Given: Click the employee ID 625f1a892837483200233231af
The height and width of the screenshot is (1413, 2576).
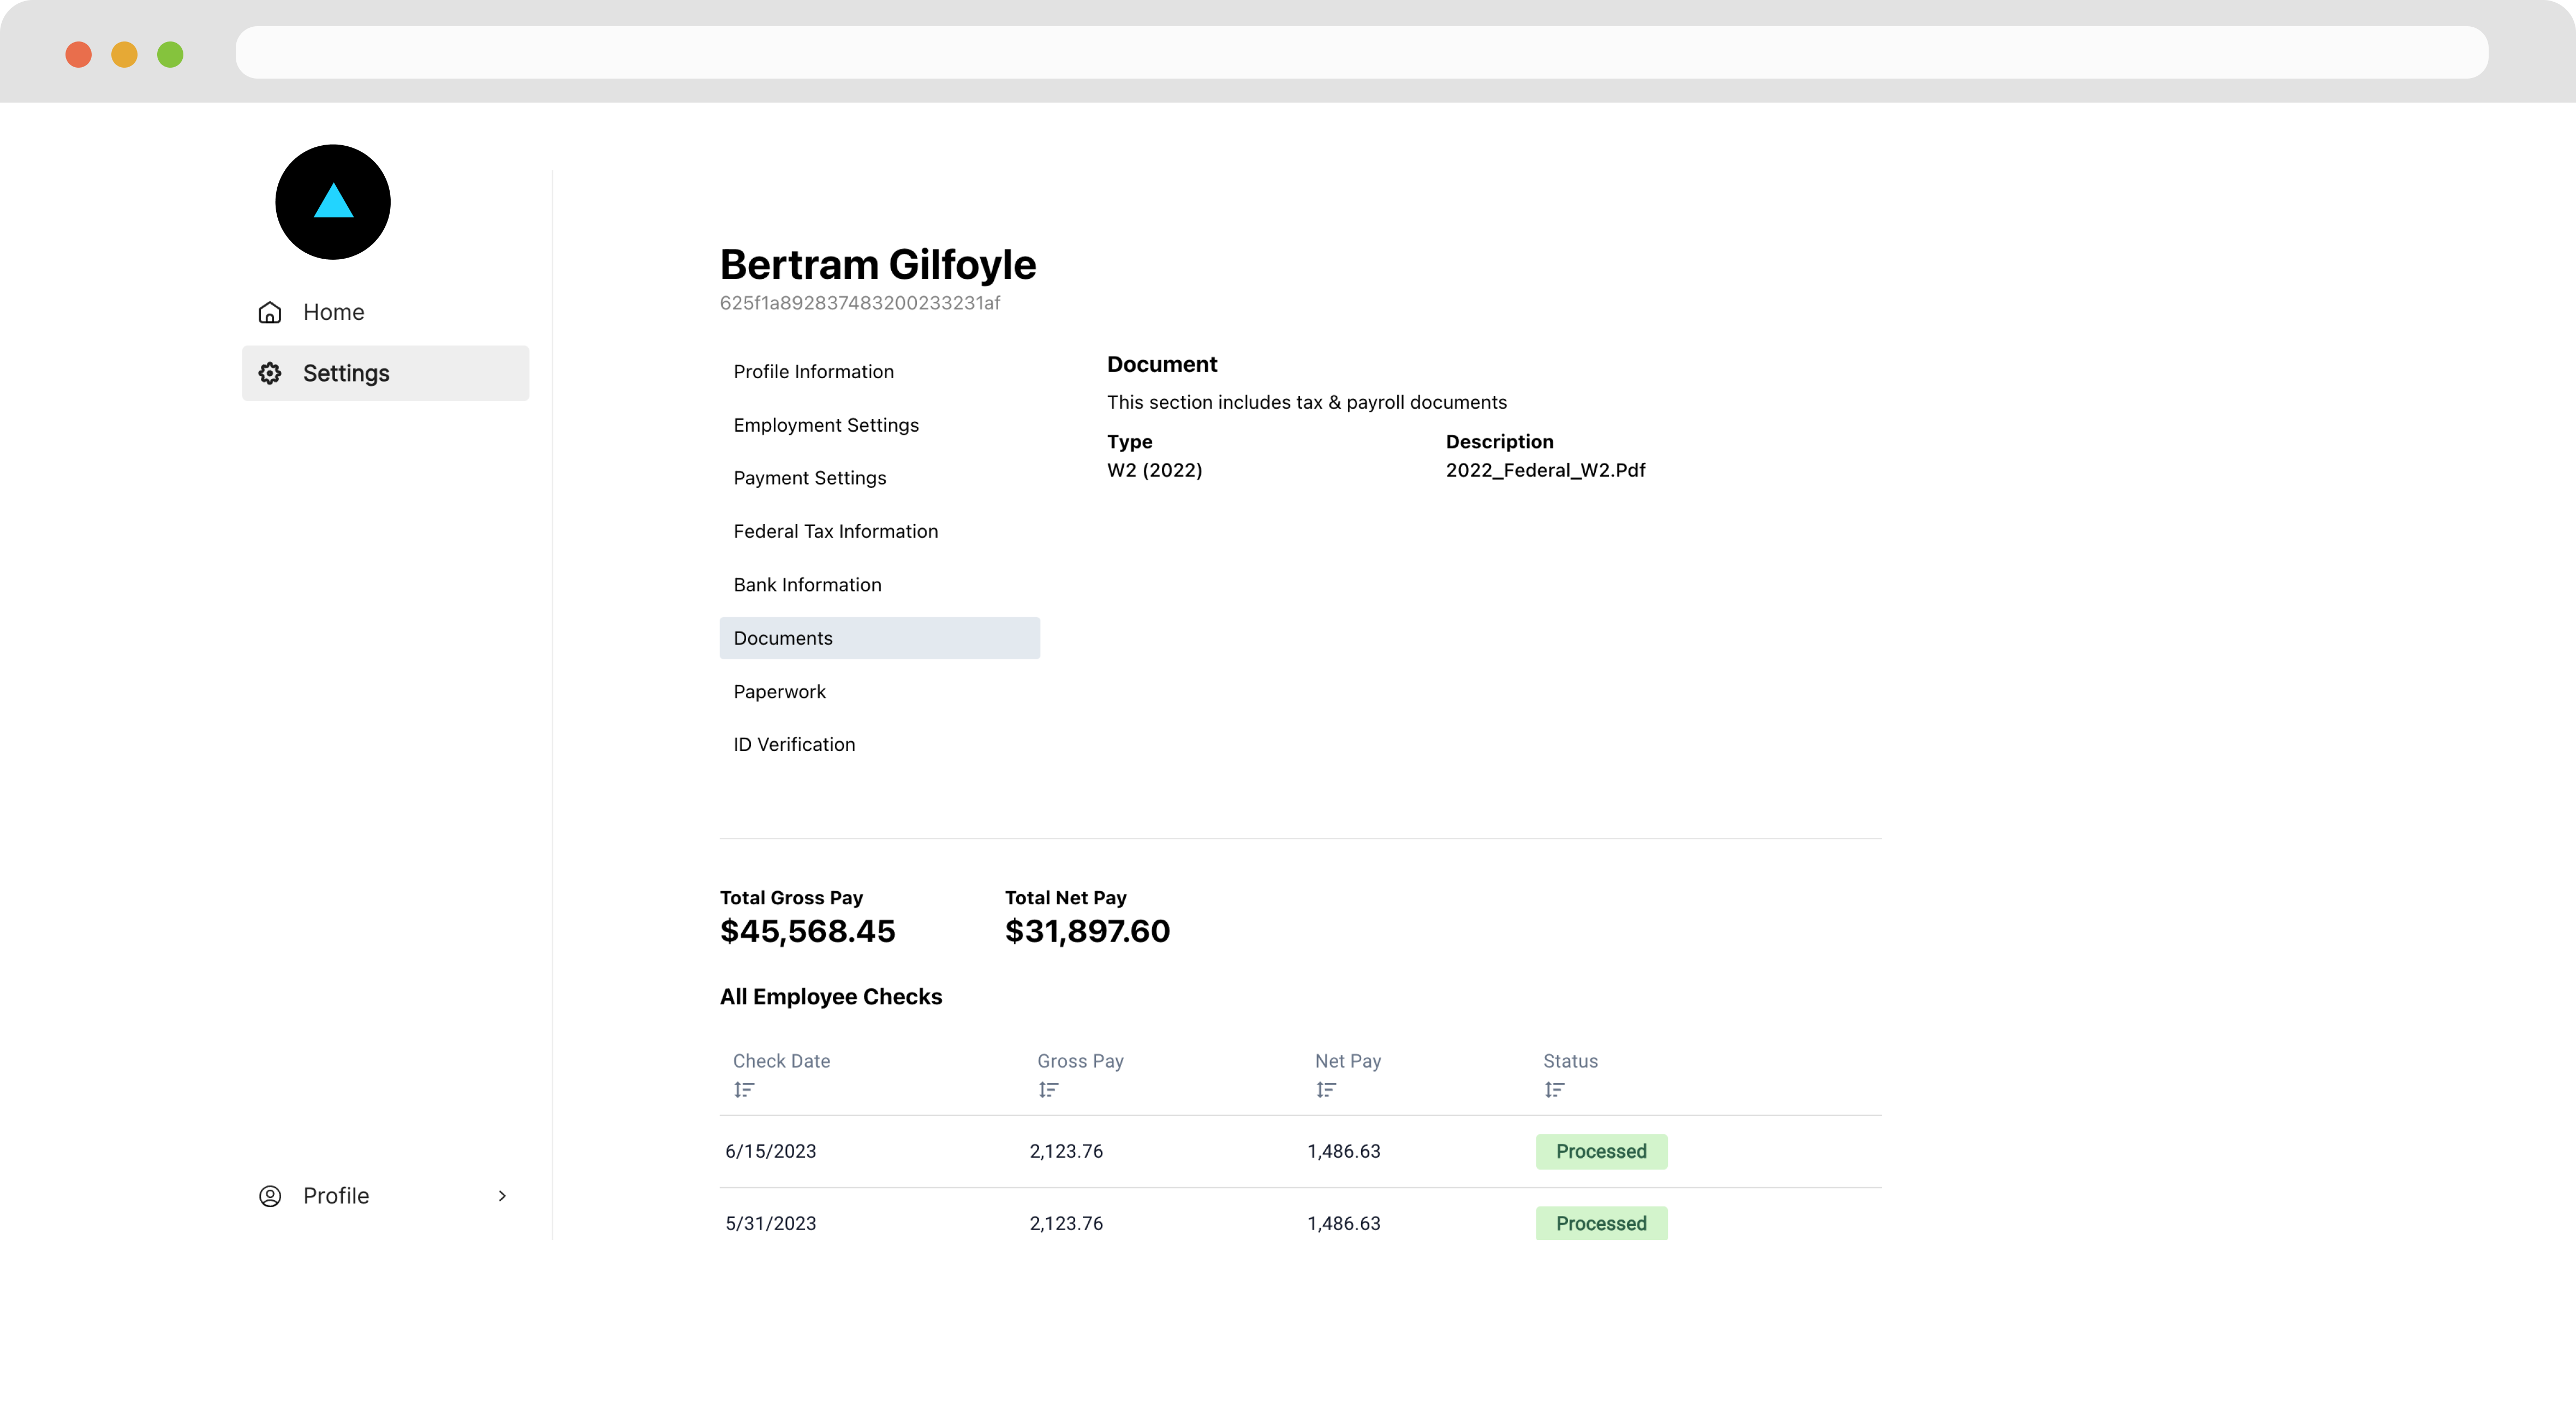Looking at the screenshot, I should (859, 303).
